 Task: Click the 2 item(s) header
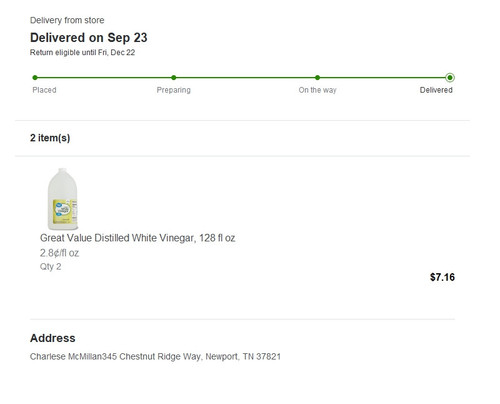click(50, 138)
